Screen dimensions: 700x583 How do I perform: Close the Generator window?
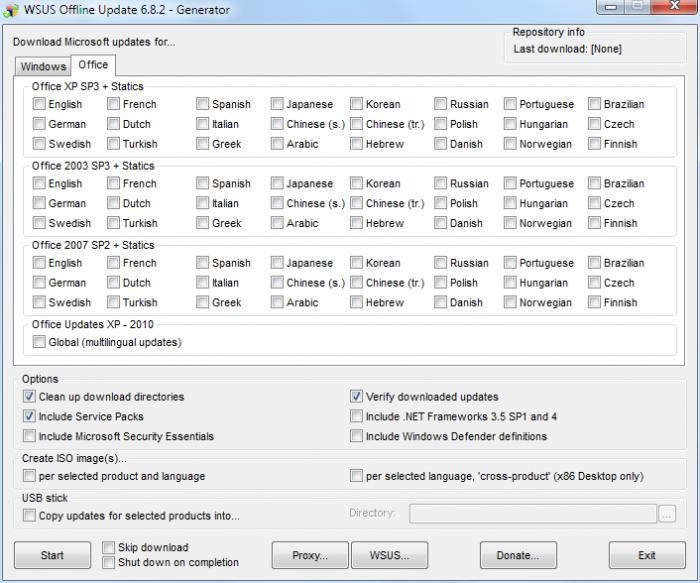[675, 6]
